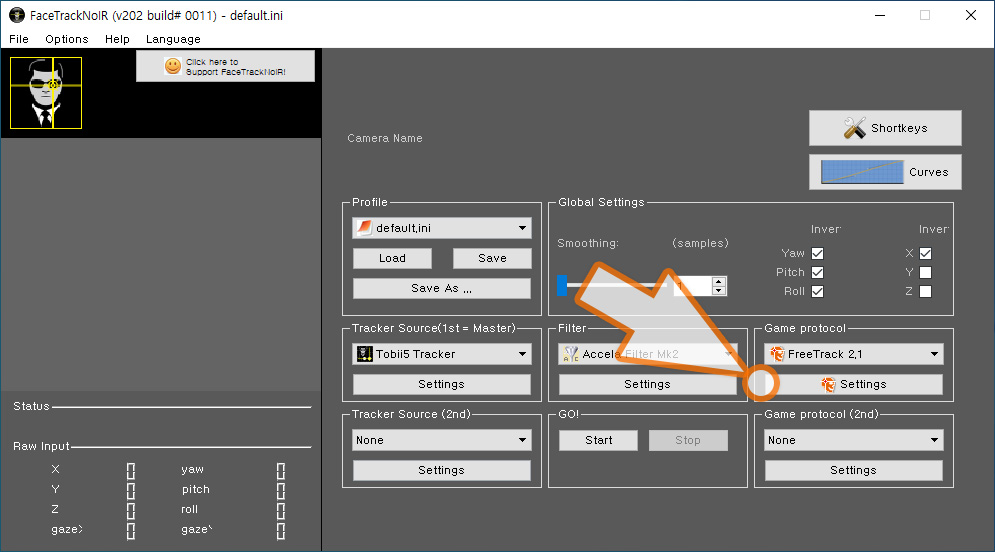Image resolution: width=995 pixels, height=552 pixels.
Task: Open Settings for Tracker Source (1st = Master)
Action: click(x=442, y=384)
